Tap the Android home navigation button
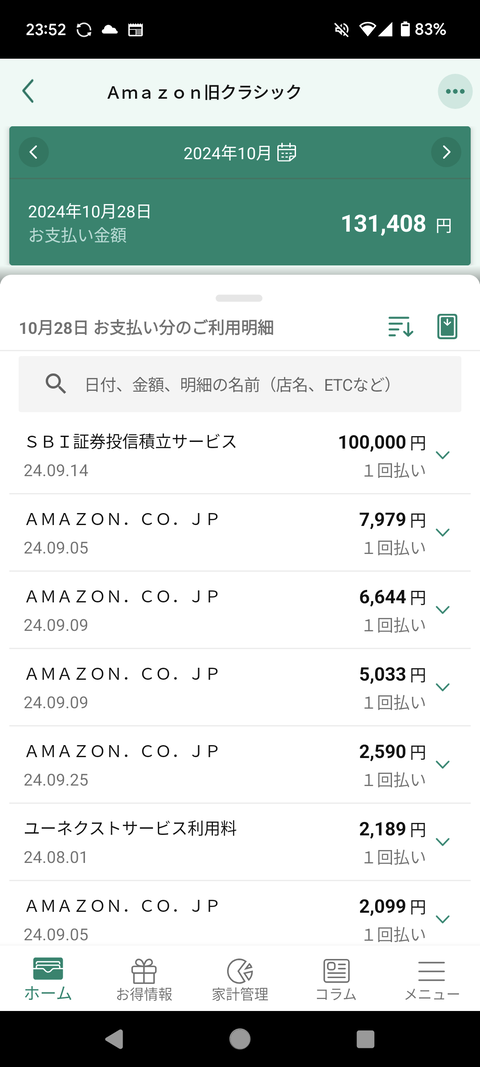Image resolution: width=480 pixels, height=1067 pixels. (x=240, y=1038)
